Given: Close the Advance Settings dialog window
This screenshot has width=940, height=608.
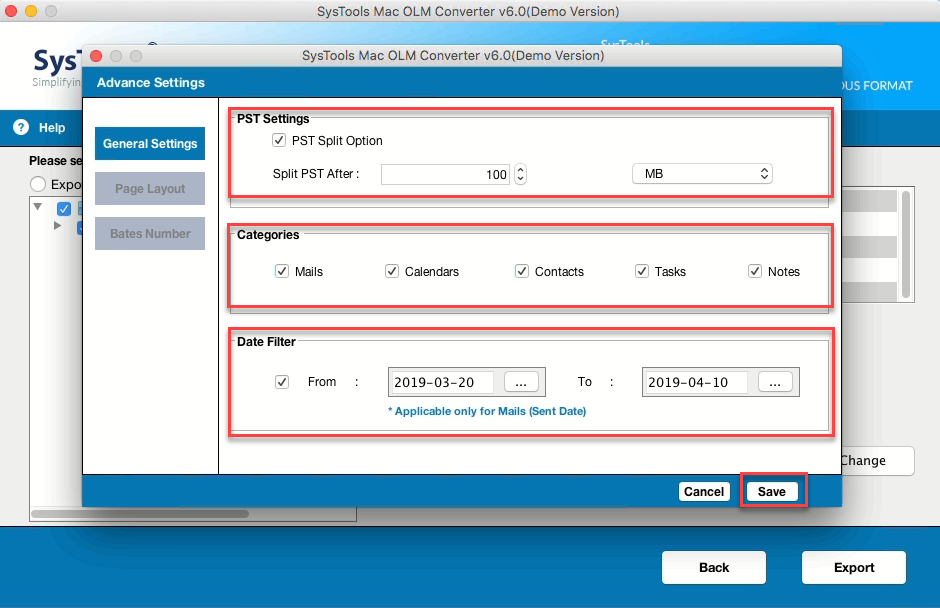Looking at the screenshot, I should point(96,56).
